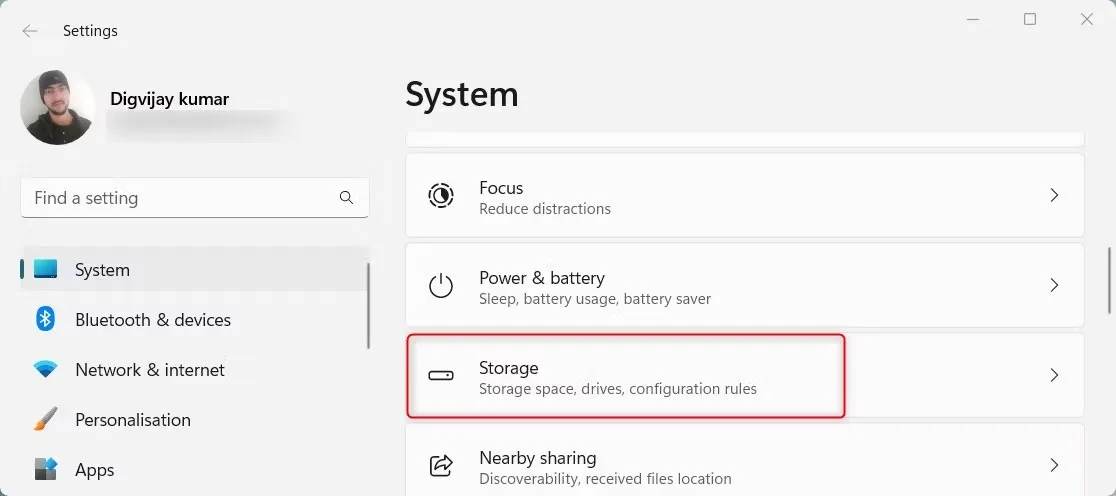Click the Focus icon

(x=440, y=196)
